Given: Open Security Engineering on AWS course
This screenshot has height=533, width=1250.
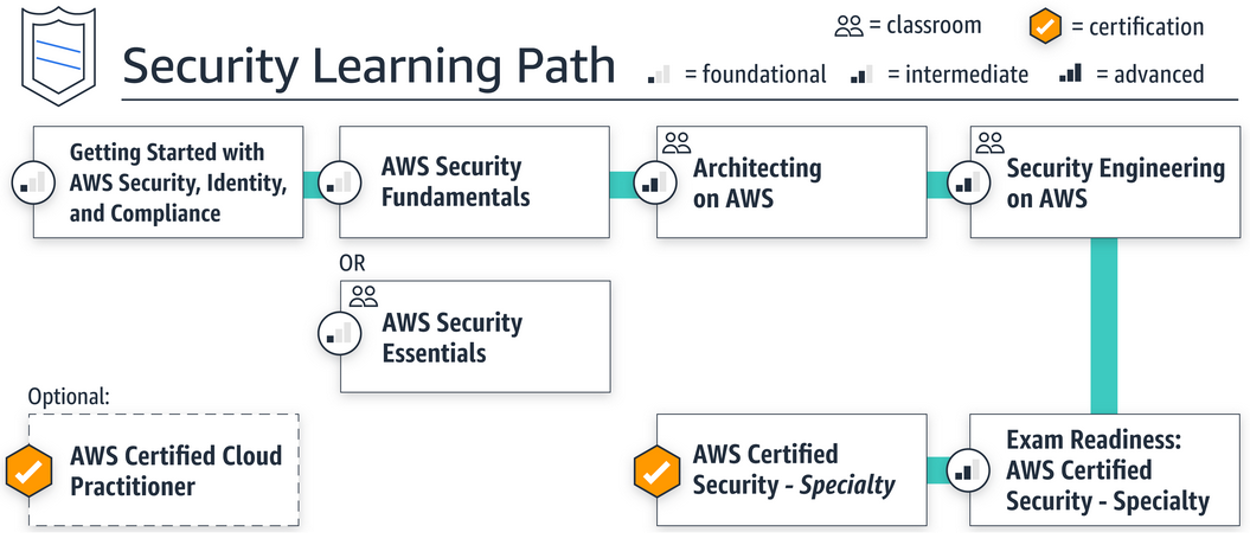Looking at the screenshot, I should tap(1104, 182).
